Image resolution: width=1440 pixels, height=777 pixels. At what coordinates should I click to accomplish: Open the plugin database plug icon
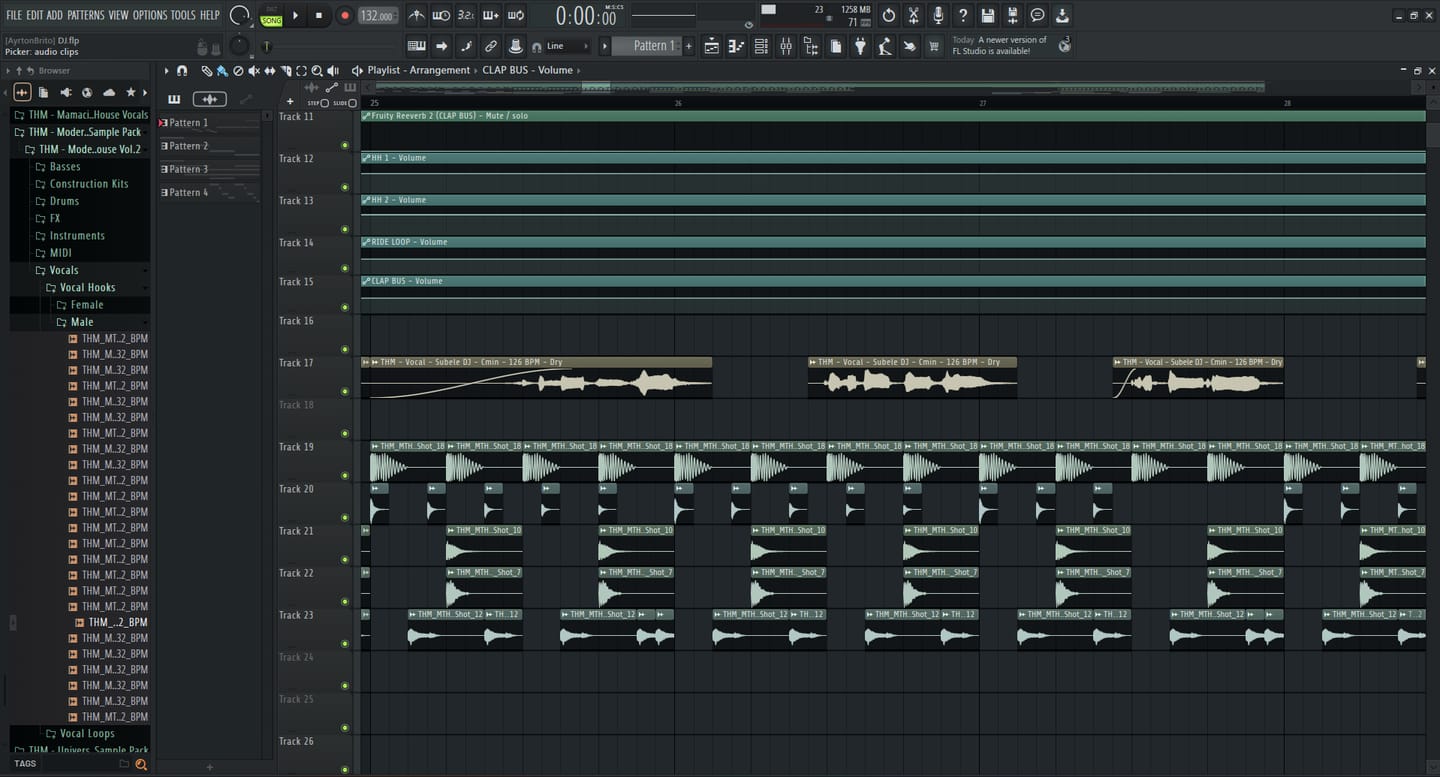860,46
